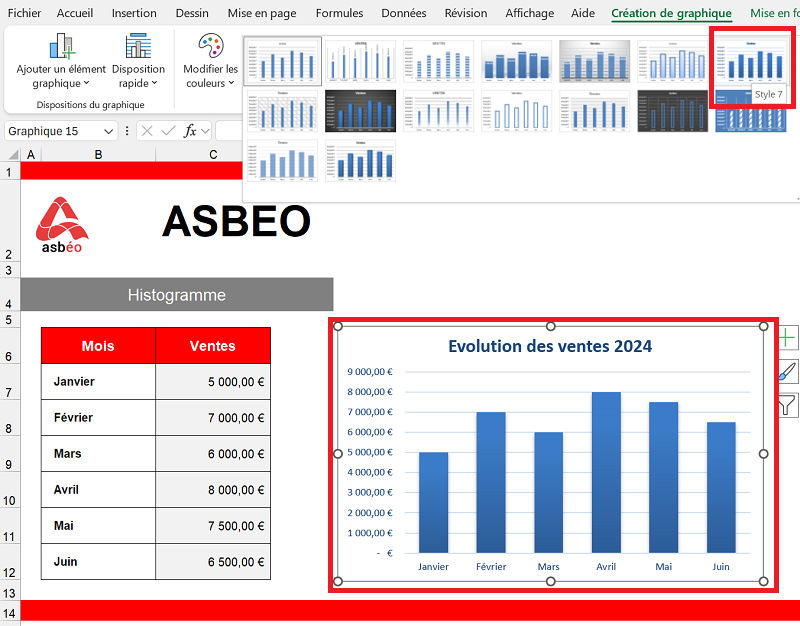Image resolution: width=800 pixels, height=626 pixels.
Task: Apply Style 15 thumbnail with pale blue bars
Action: click(x=283, y=160)
